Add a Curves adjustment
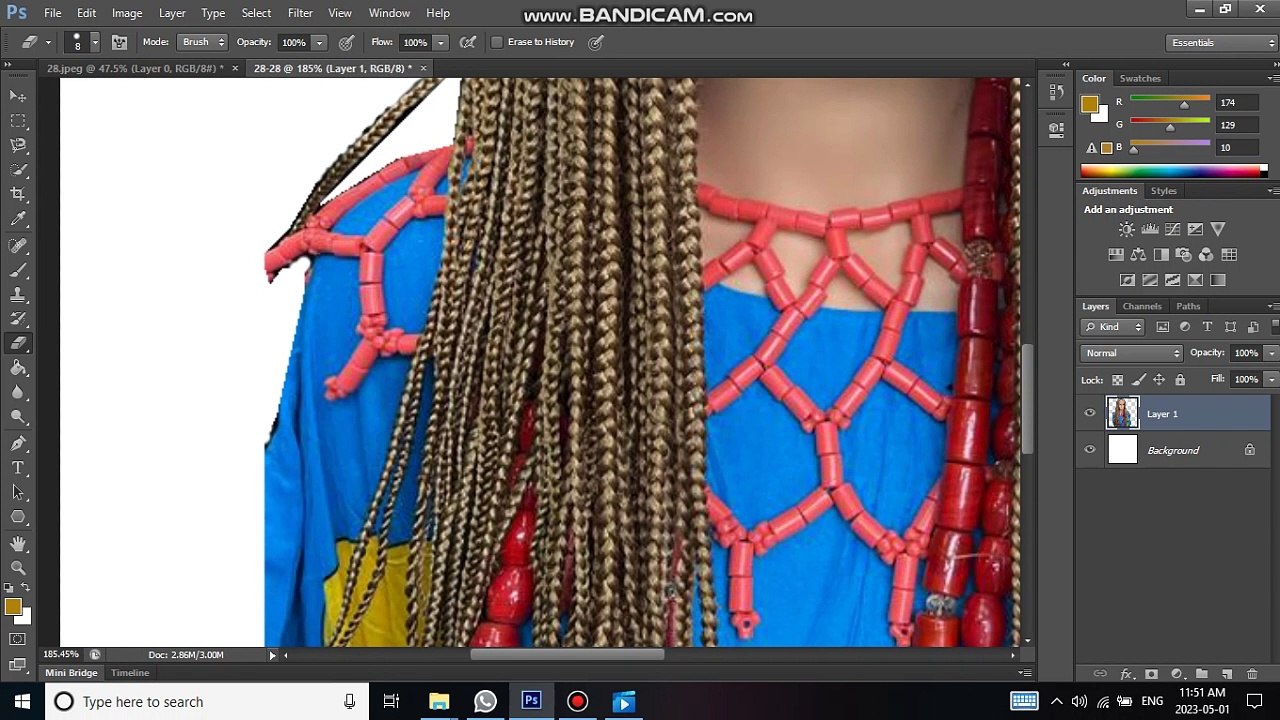The height and width of the screenshot is (720, 1280). (x=1172, y=230)
